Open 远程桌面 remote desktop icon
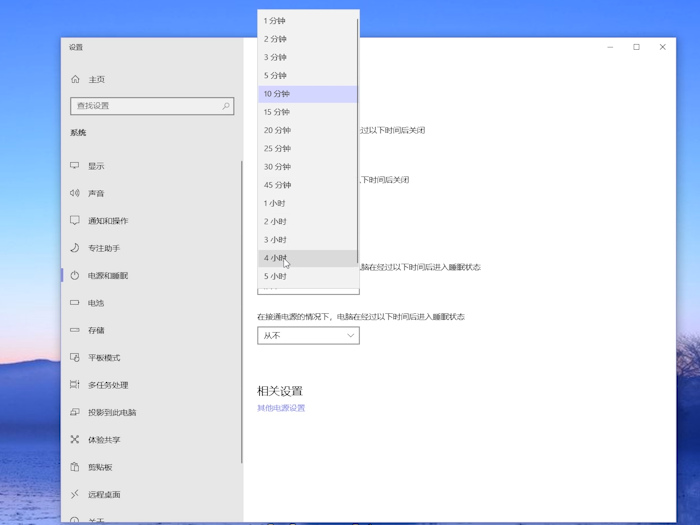 pyautogui.click(x=75, y=494)
